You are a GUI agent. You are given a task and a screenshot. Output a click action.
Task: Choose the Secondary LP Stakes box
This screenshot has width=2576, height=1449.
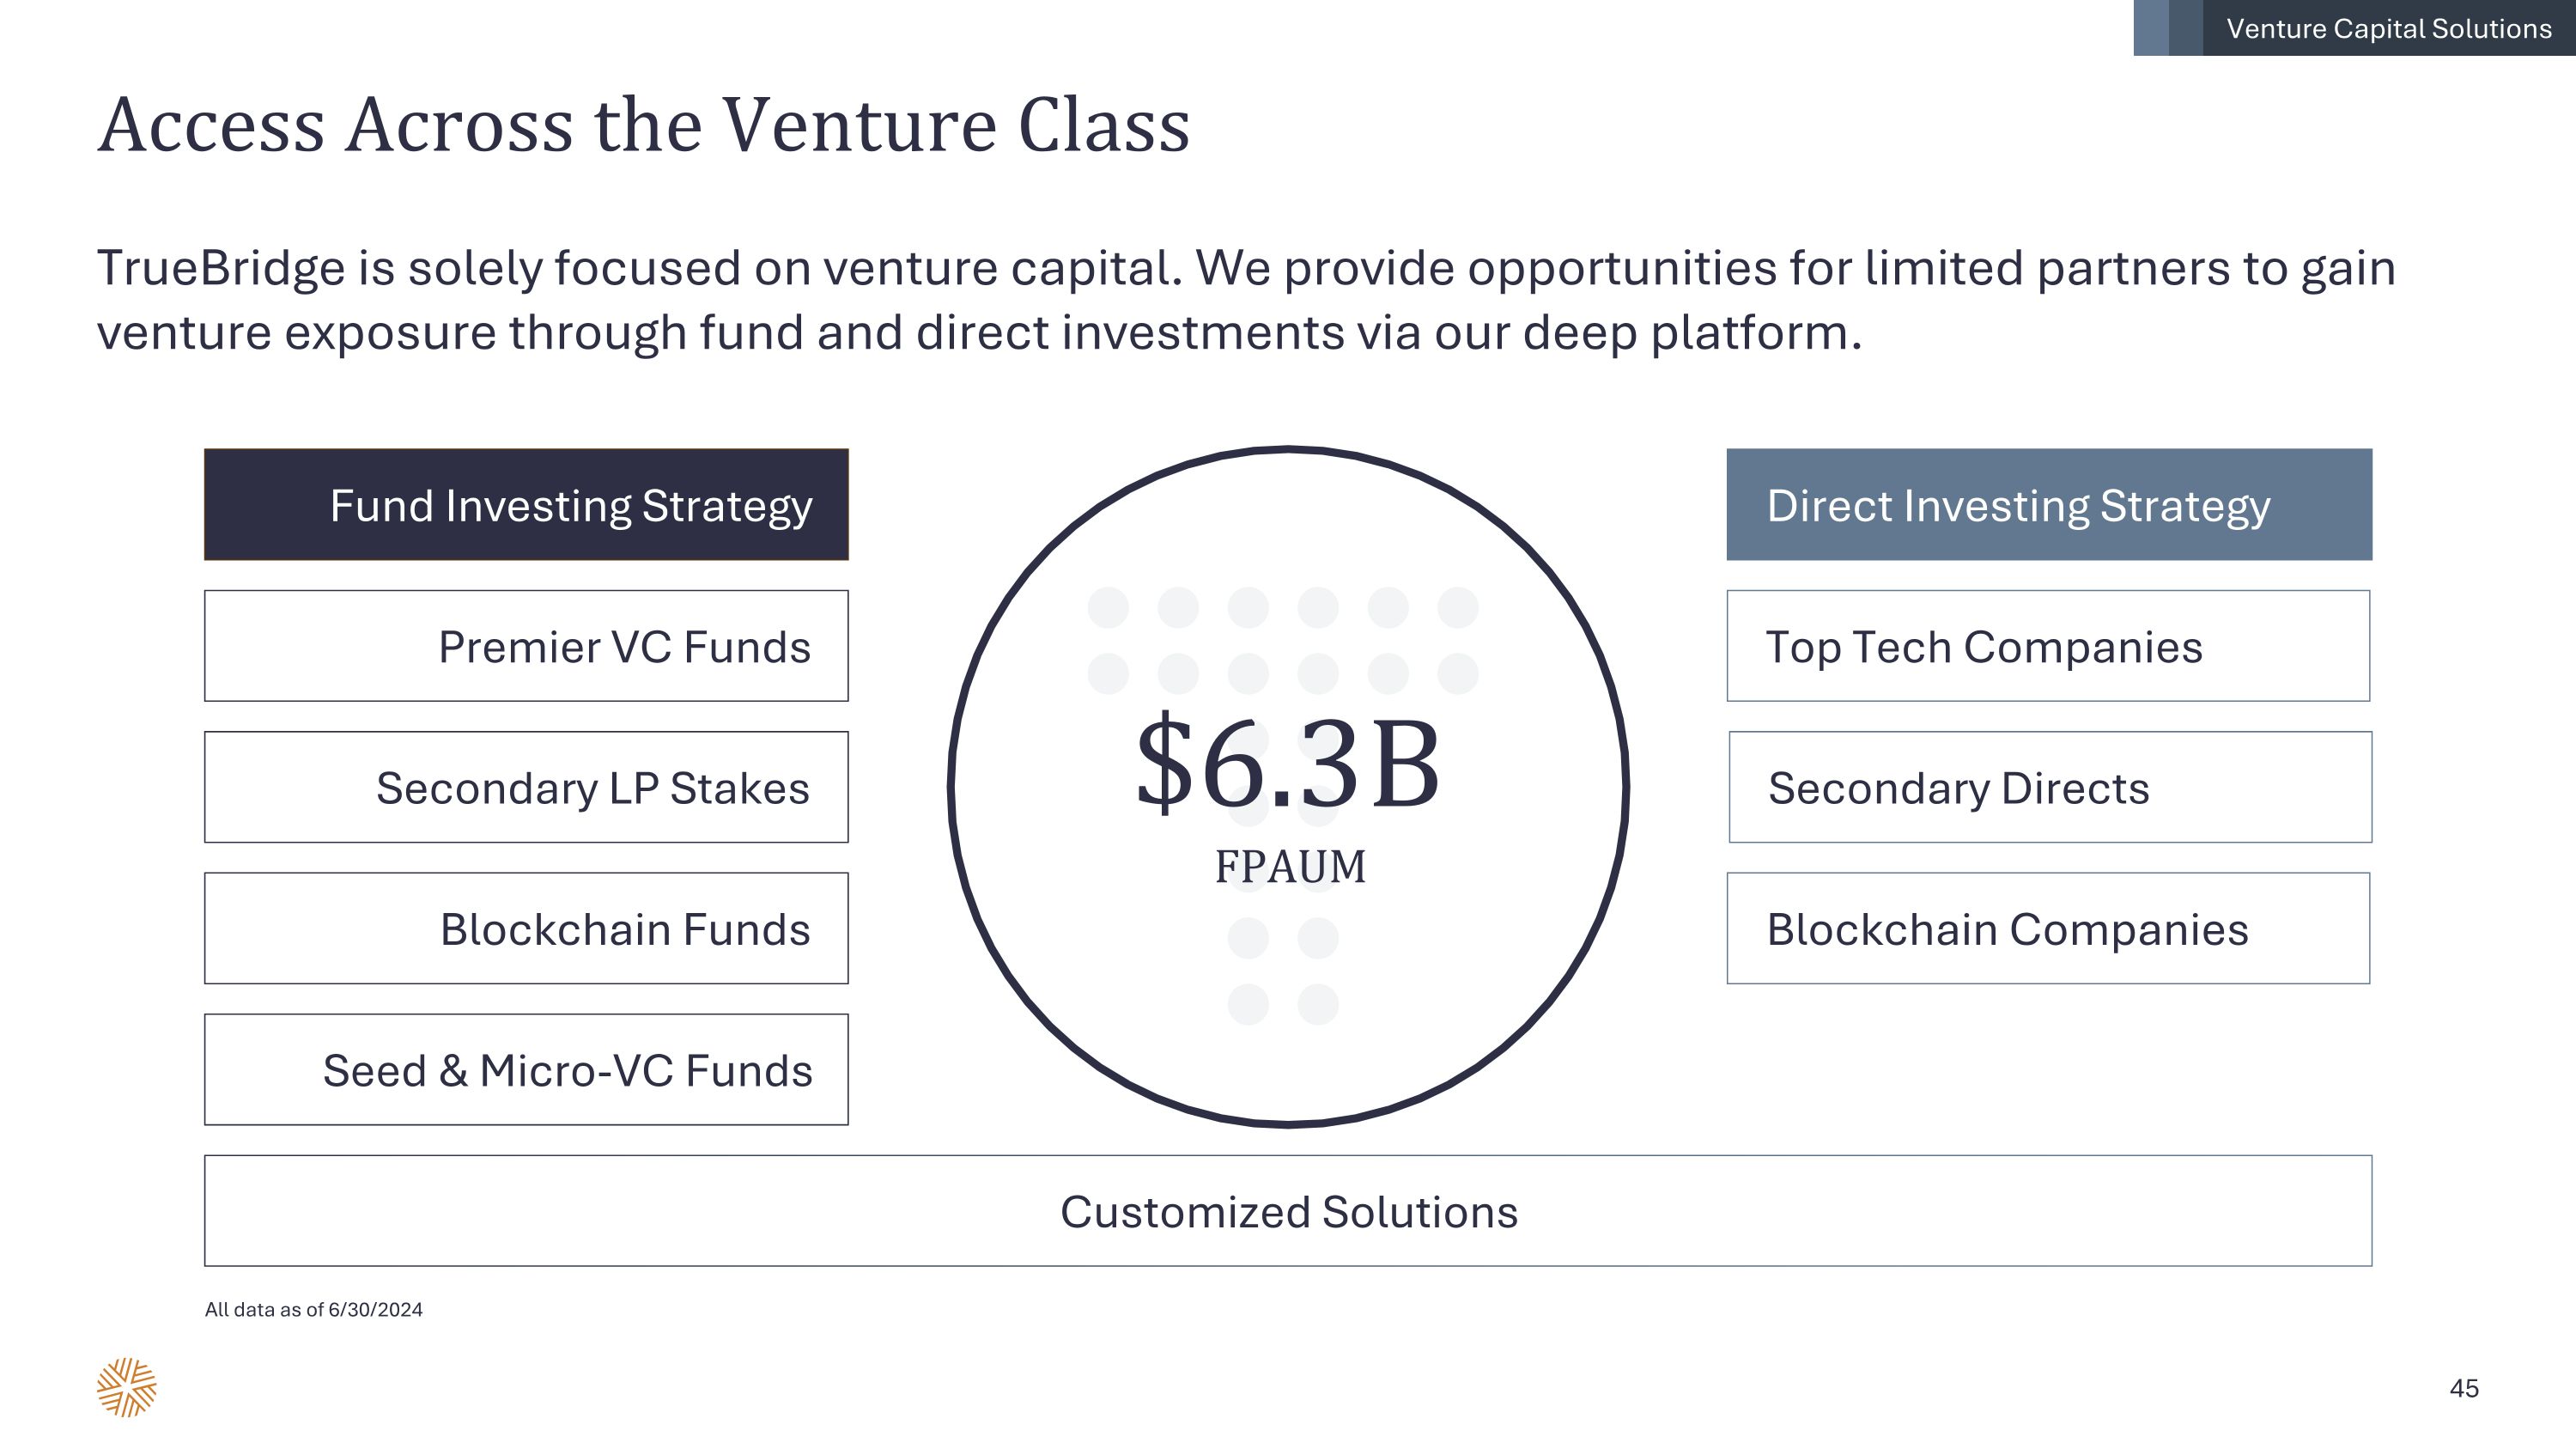tap(526, 787)
